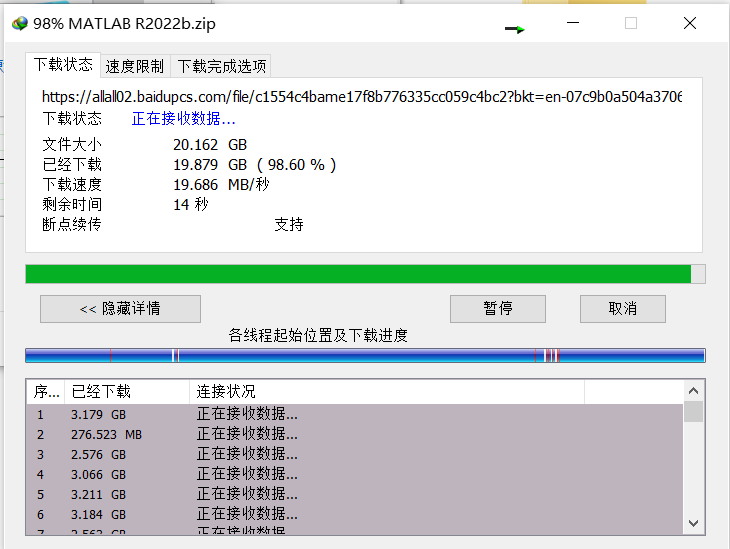Open the 速度限制 tab
This screenshot has width=730, height=549.
tap(135, 67)
